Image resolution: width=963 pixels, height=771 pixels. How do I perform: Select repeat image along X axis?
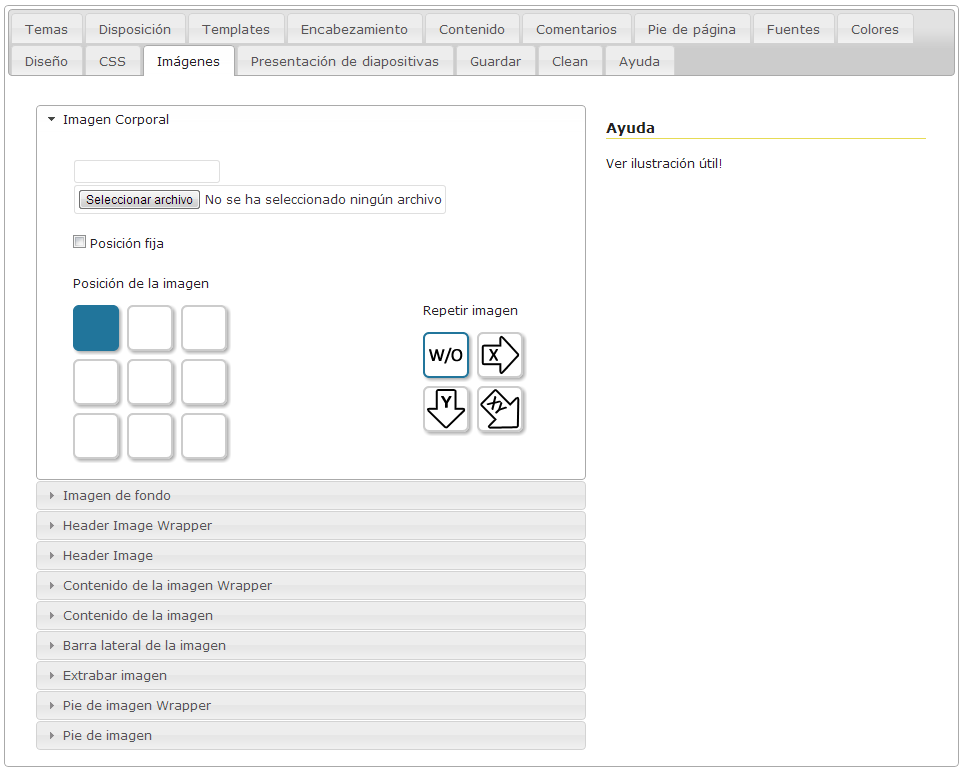tap(500, 355)
